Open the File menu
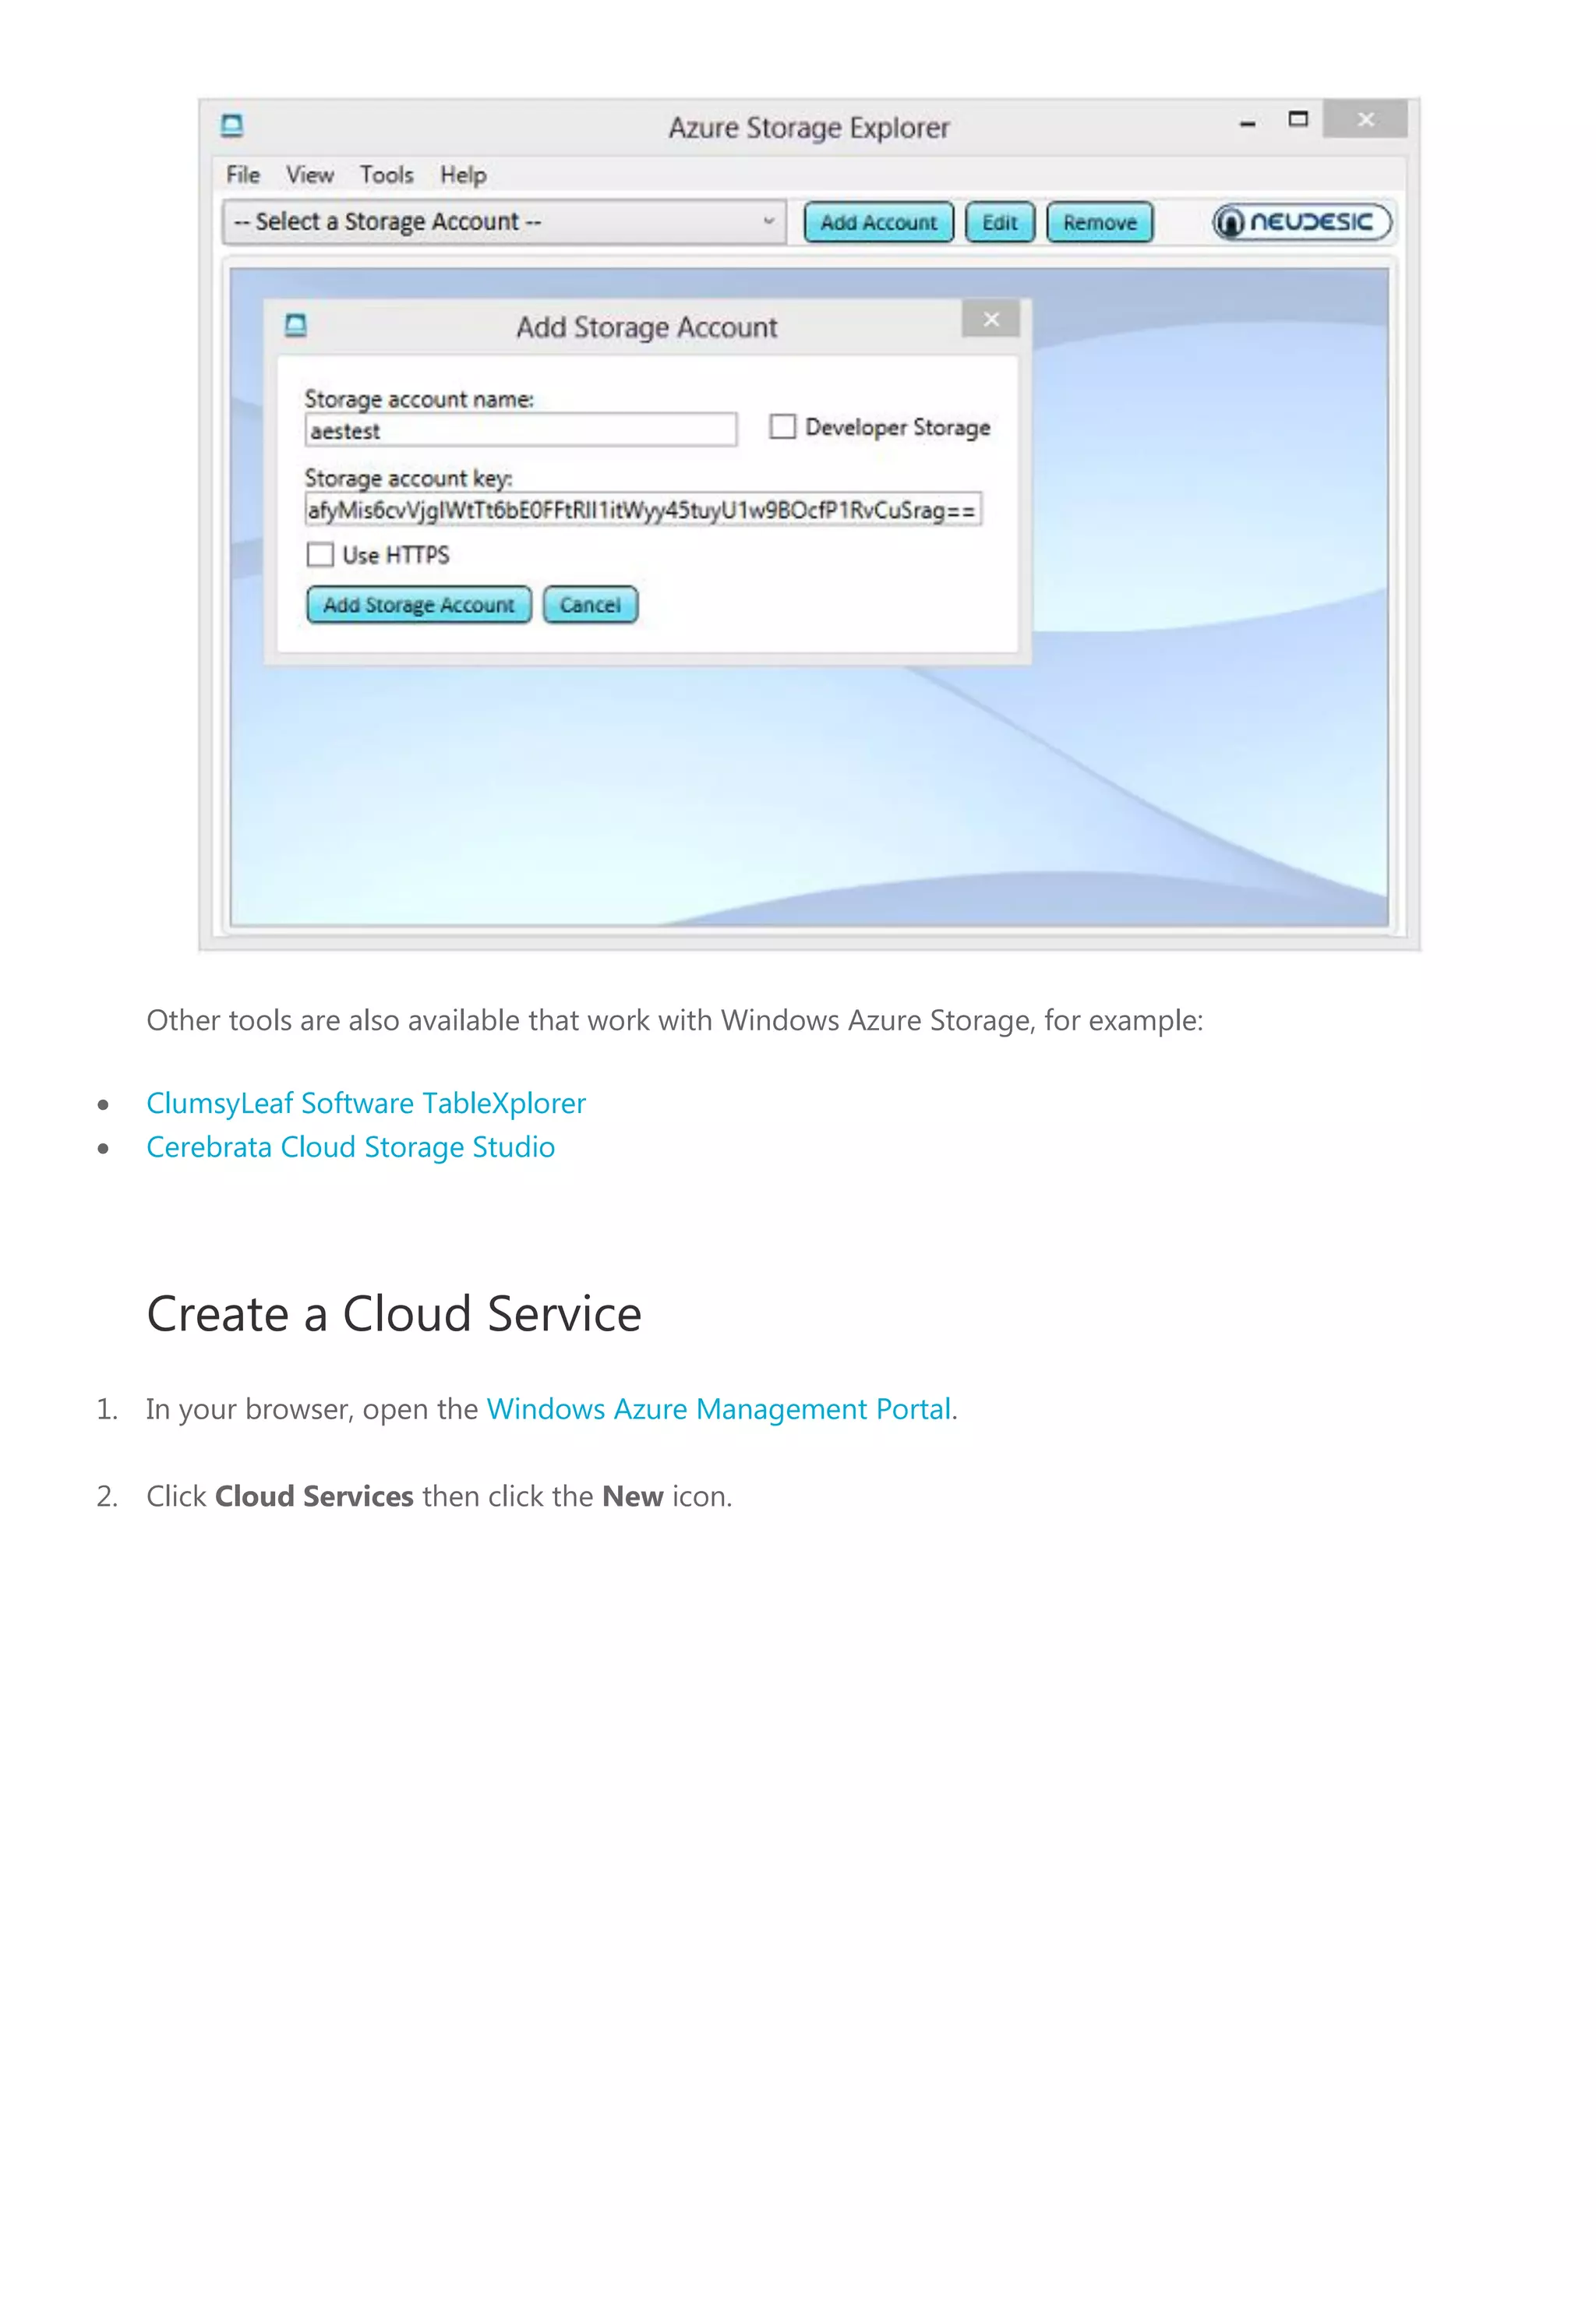The width and height of the screenshot is (1596, 2300). pos(243,175)
